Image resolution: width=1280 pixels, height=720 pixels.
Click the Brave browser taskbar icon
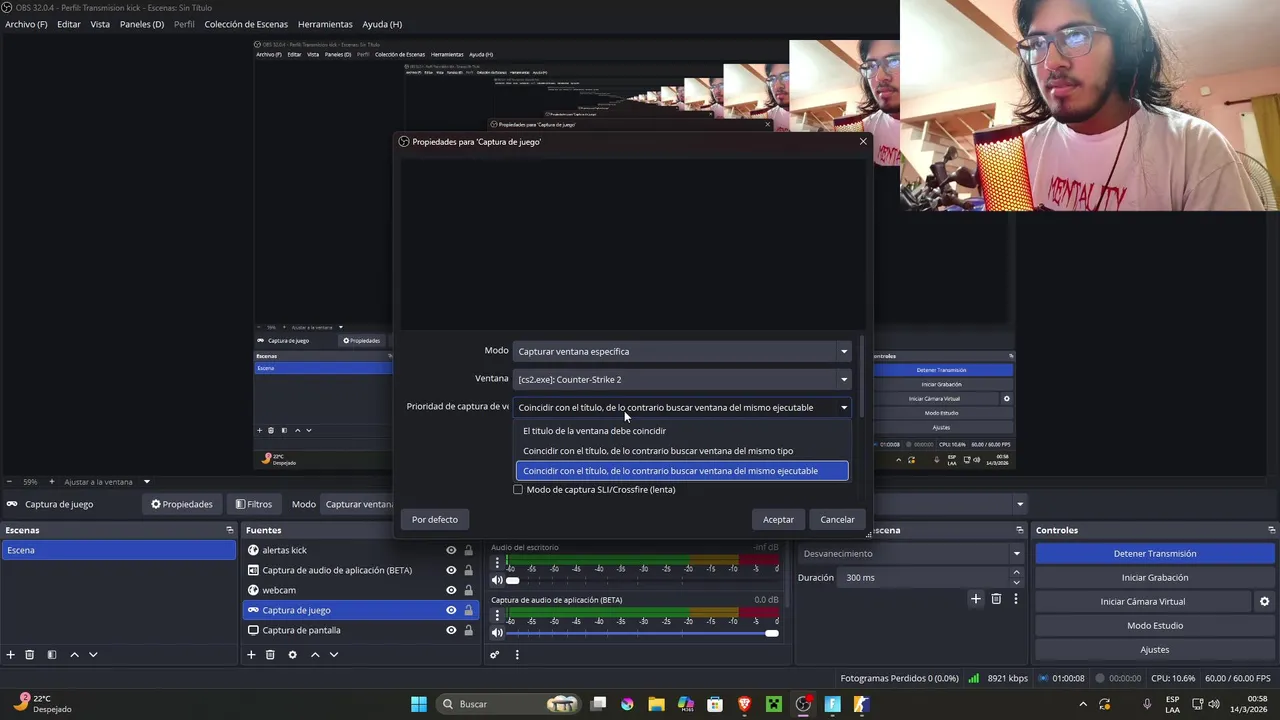[744, 704]
